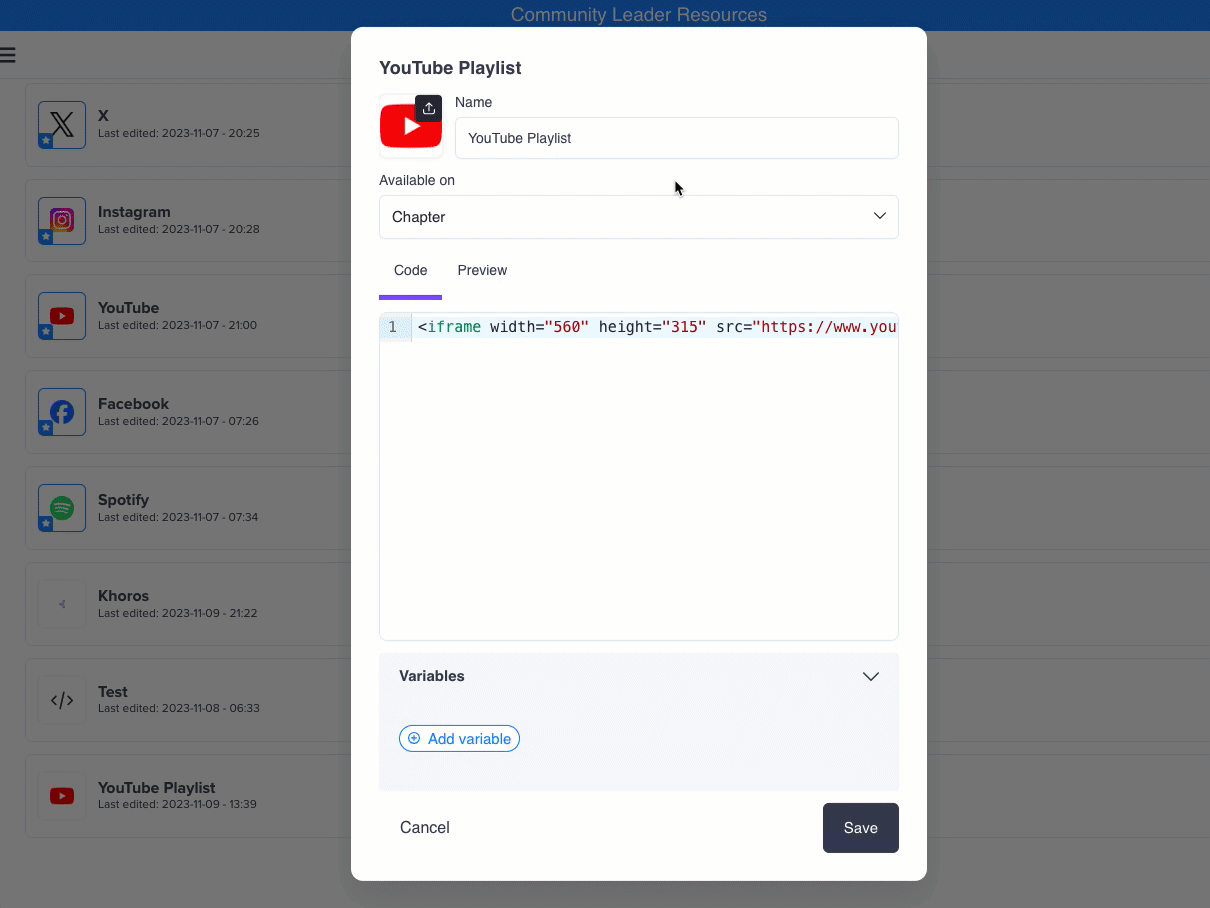Viewport: 1210px width, 908px height.
Task: Select the Khoros resource icon
Action: (x=62, y=604)
